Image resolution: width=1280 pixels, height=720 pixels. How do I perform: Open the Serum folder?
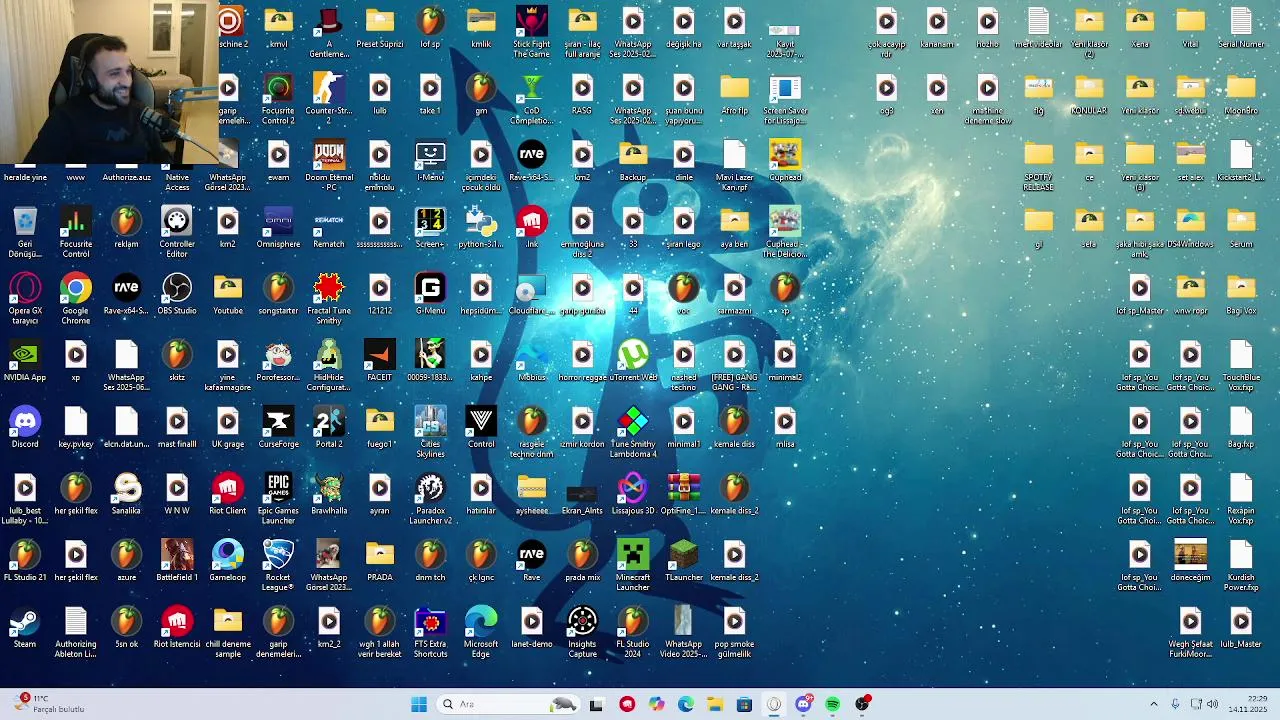1241,228
